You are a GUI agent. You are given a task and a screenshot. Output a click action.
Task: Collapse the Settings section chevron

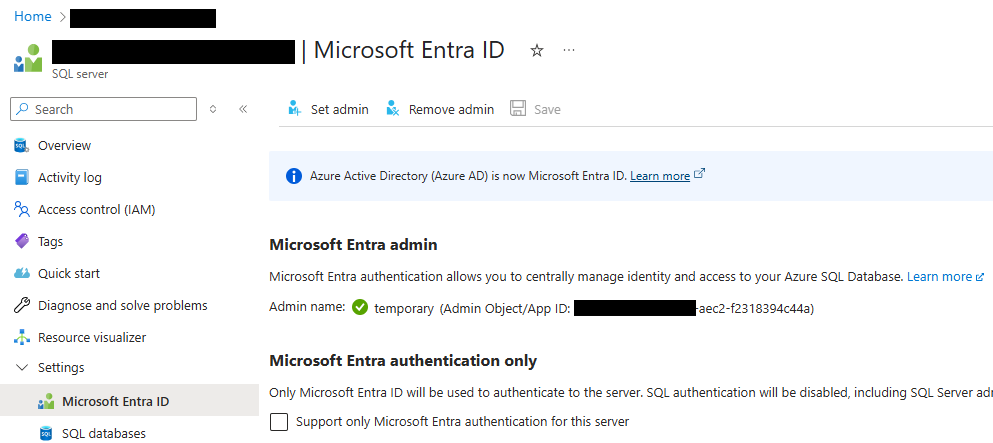(22, 368)
